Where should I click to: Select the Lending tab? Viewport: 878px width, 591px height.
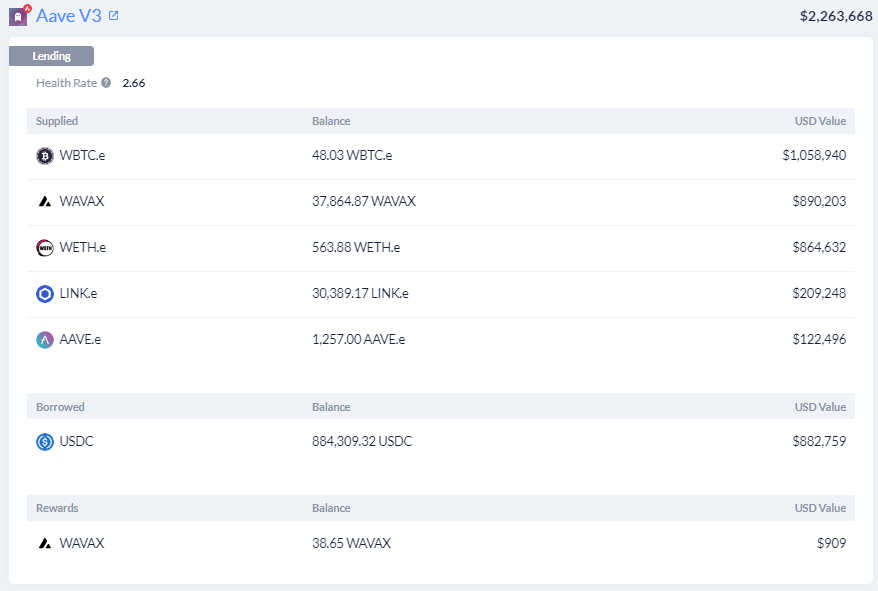point(52,56)
